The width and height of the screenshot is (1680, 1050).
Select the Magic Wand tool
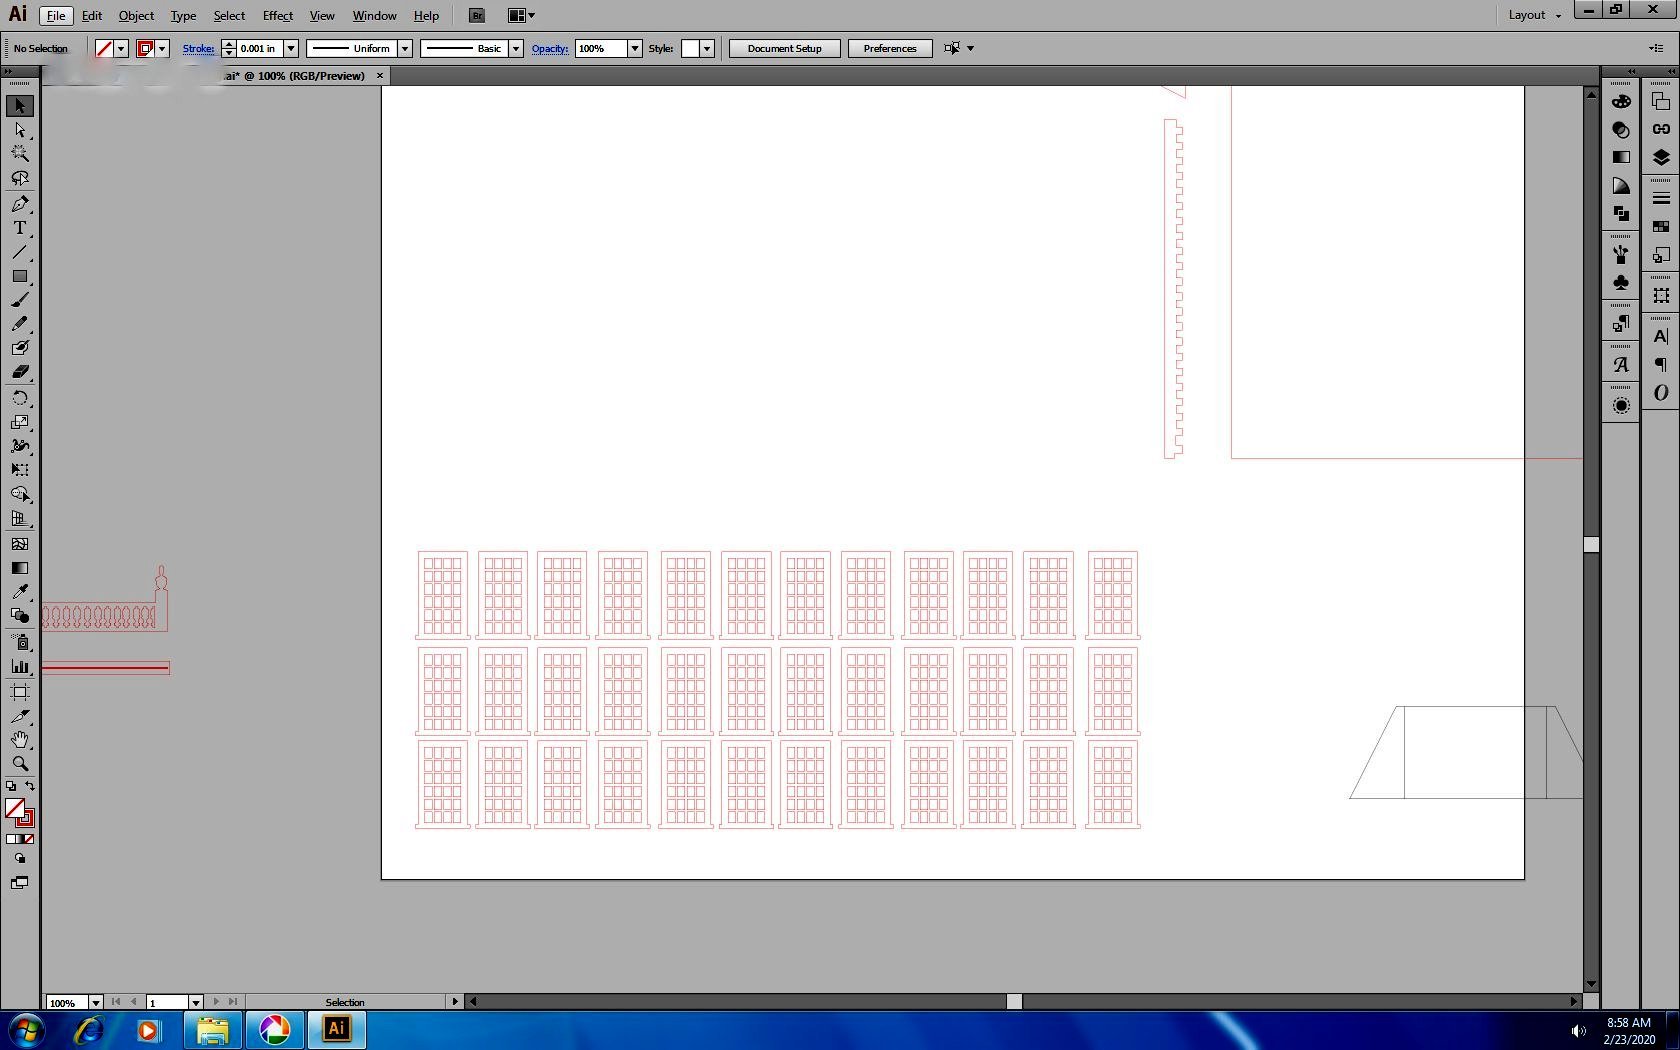click(20, 154)
